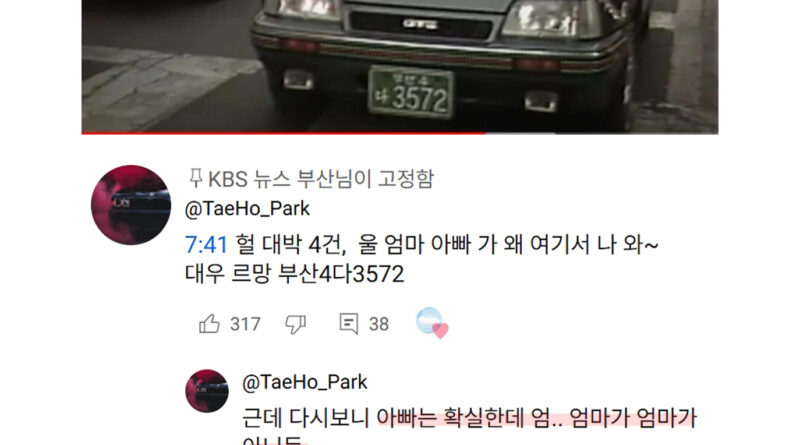Click the 317 like count
The width and height of the screenshot is (800, 445).
pos(245,324)
